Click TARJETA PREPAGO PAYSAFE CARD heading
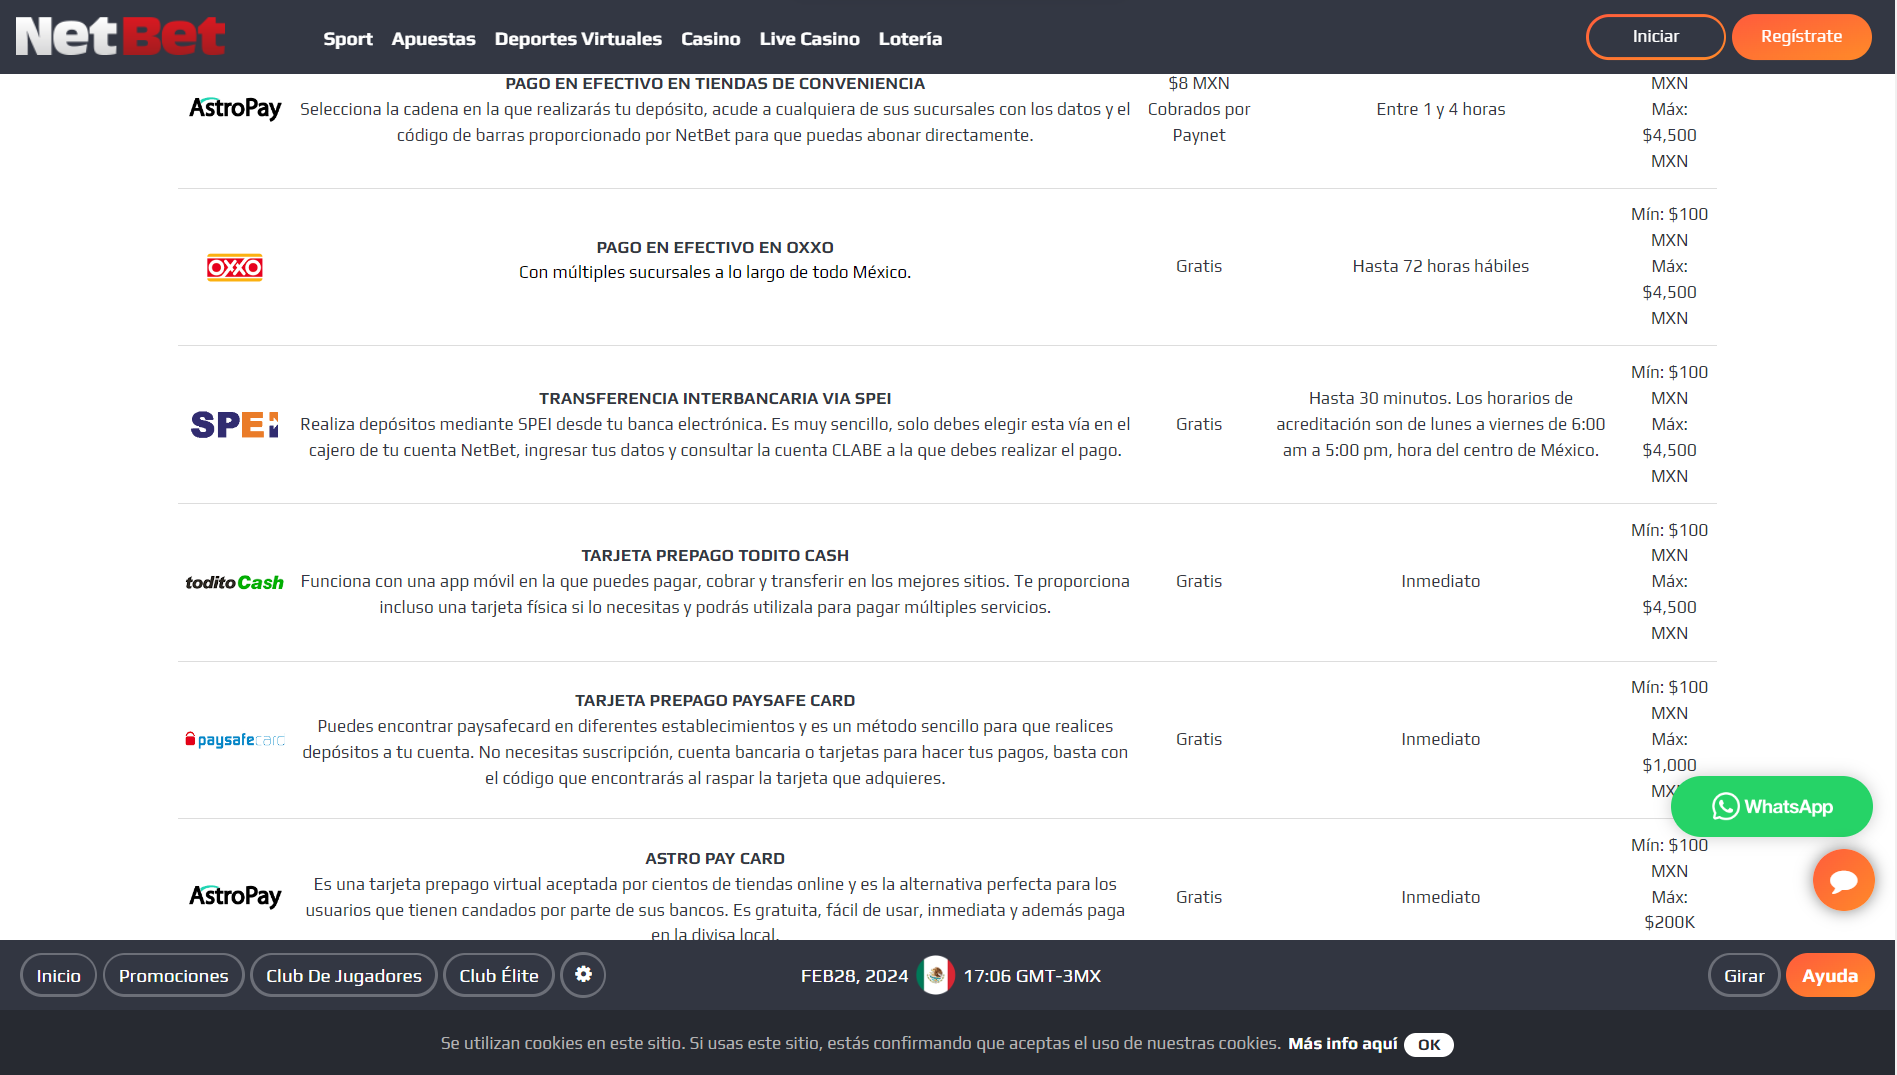 click(715, 700)
